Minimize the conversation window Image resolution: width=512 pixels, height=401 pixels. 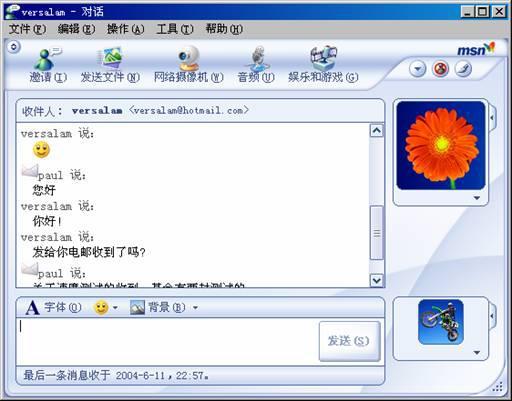click(x=467, y=12)
